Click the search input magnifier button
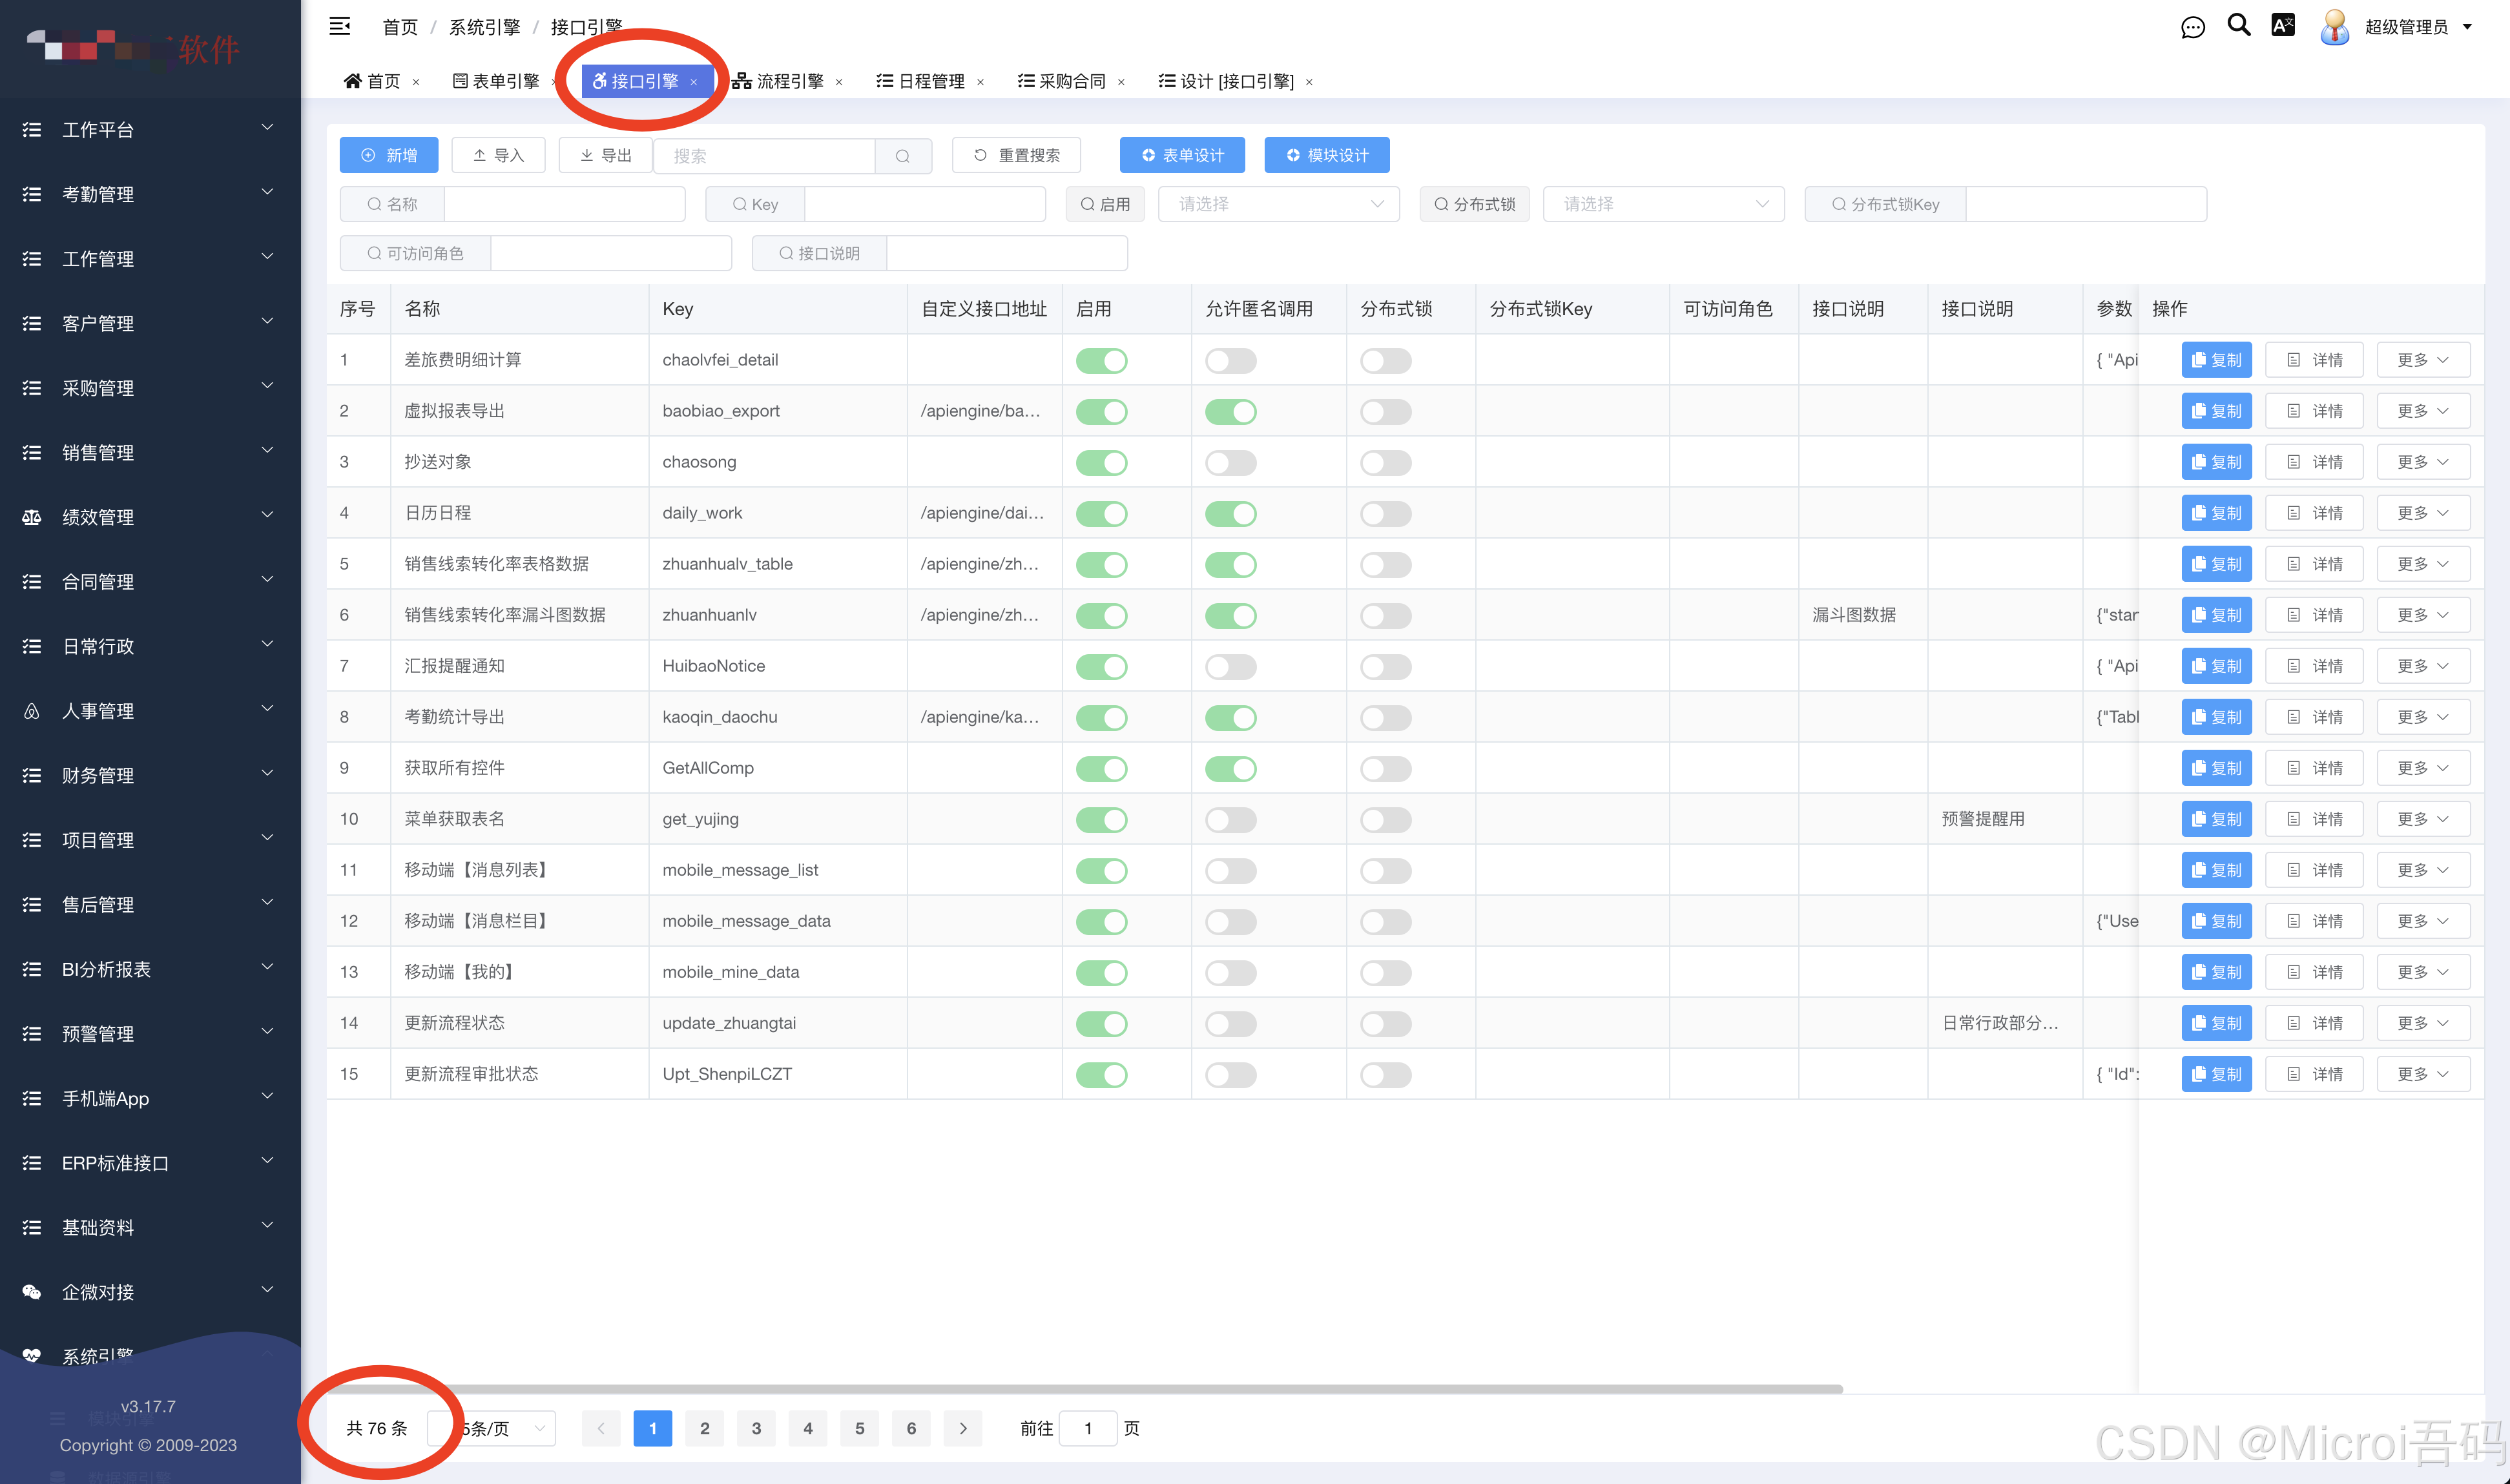2510x1484 pixels. point(903,156)
